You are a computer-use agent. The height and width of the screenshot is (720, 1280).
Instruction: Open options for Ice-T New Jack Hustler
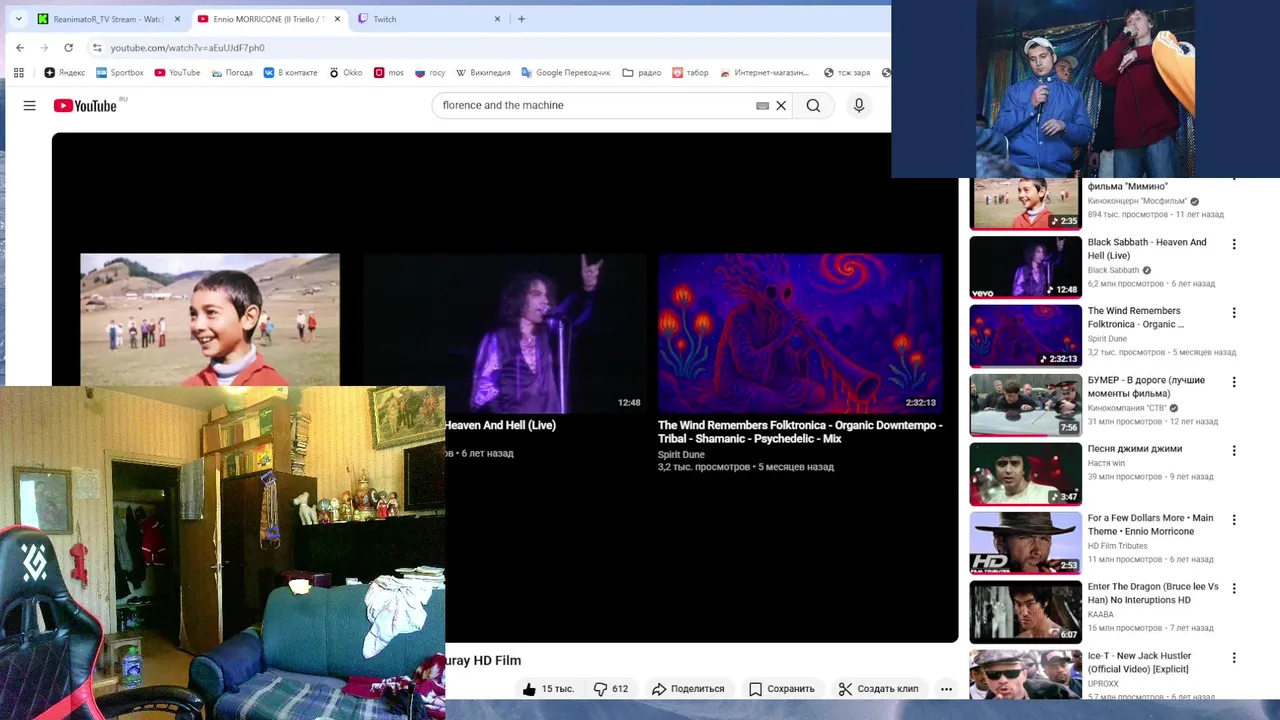1234,658
